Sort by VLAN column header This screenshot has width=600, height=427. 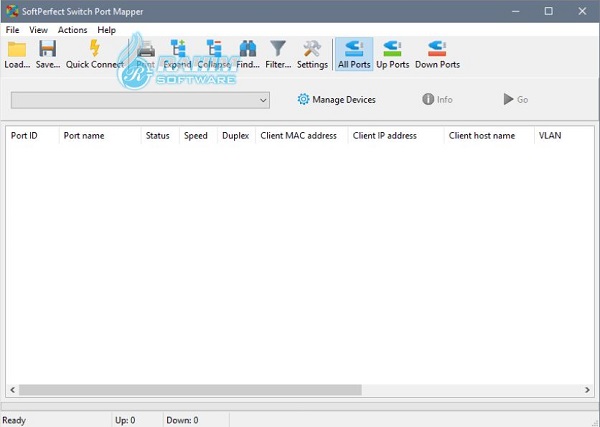(x=564, y=135)
